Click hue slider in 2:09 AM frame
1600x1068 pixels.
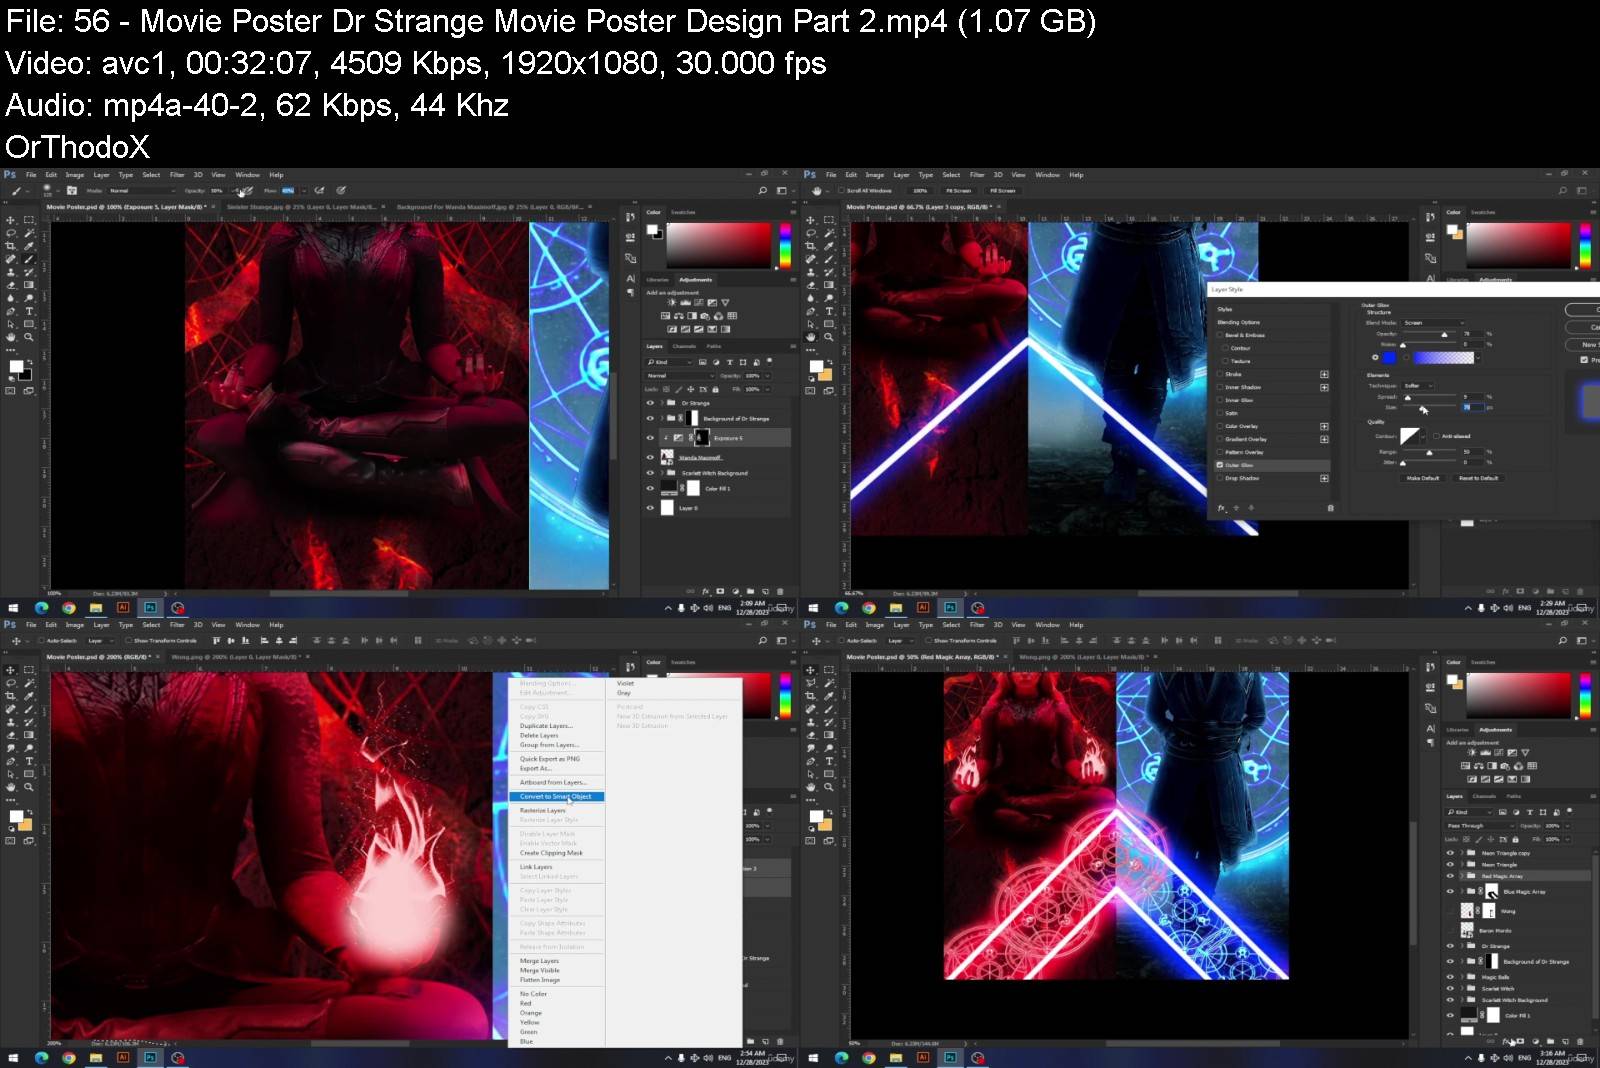(785, 245)
